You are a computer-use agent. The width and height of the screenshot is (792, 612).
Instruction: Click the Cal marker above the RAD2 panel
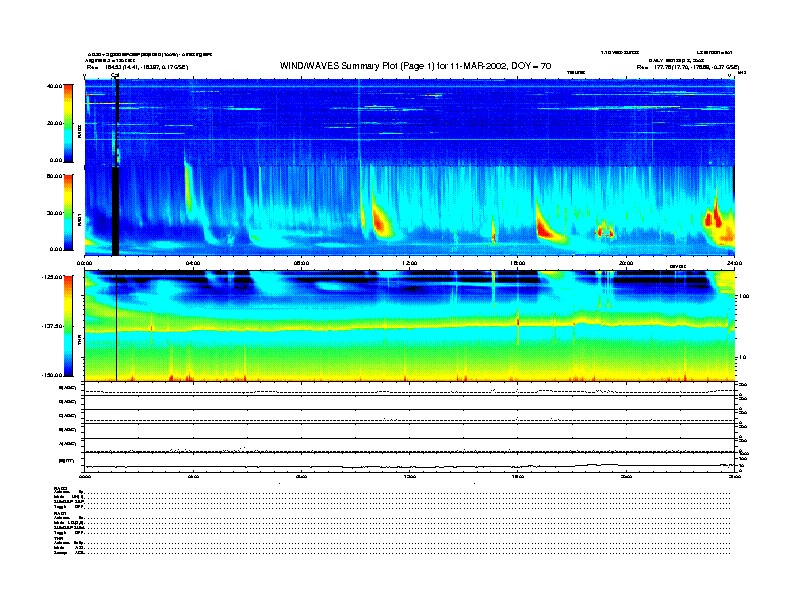tap(115, 76)
